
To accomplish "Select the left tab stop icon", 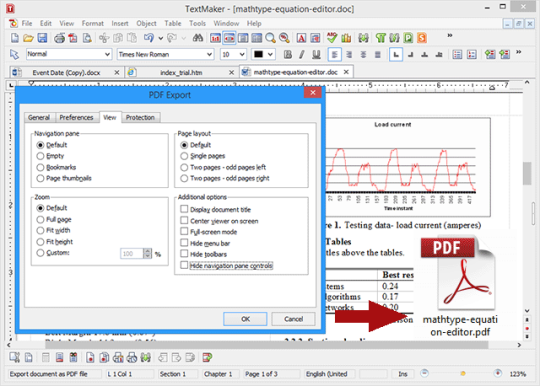I will pyautogui.click(x=396, y=54).
